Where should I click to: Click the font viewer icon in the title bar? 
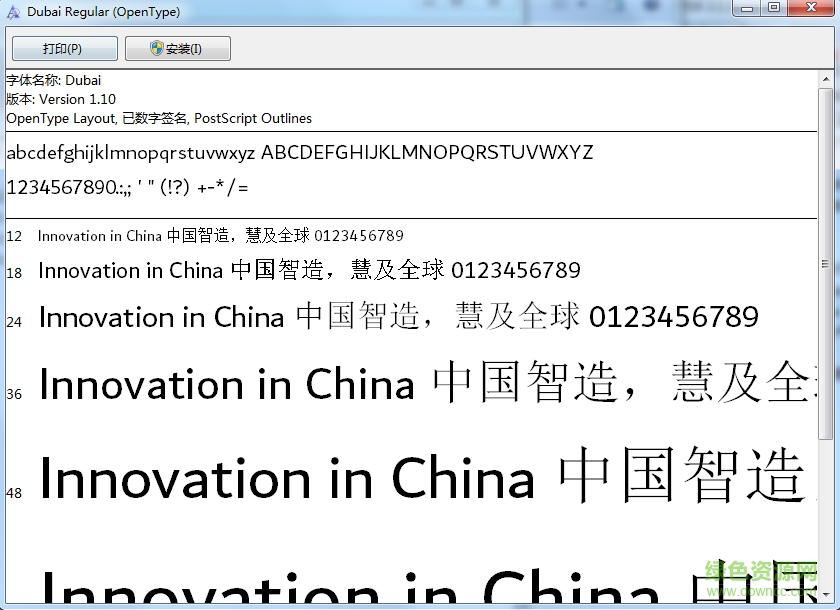click(12, 10)
